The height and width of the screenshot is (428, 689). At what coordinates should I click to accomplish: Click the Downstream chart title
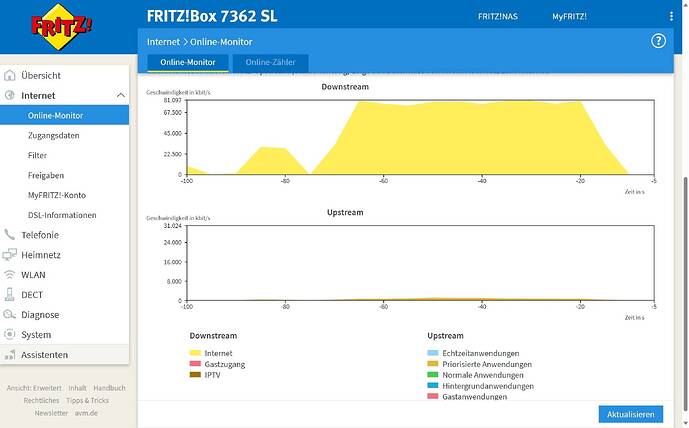click(x=345, y=87)
